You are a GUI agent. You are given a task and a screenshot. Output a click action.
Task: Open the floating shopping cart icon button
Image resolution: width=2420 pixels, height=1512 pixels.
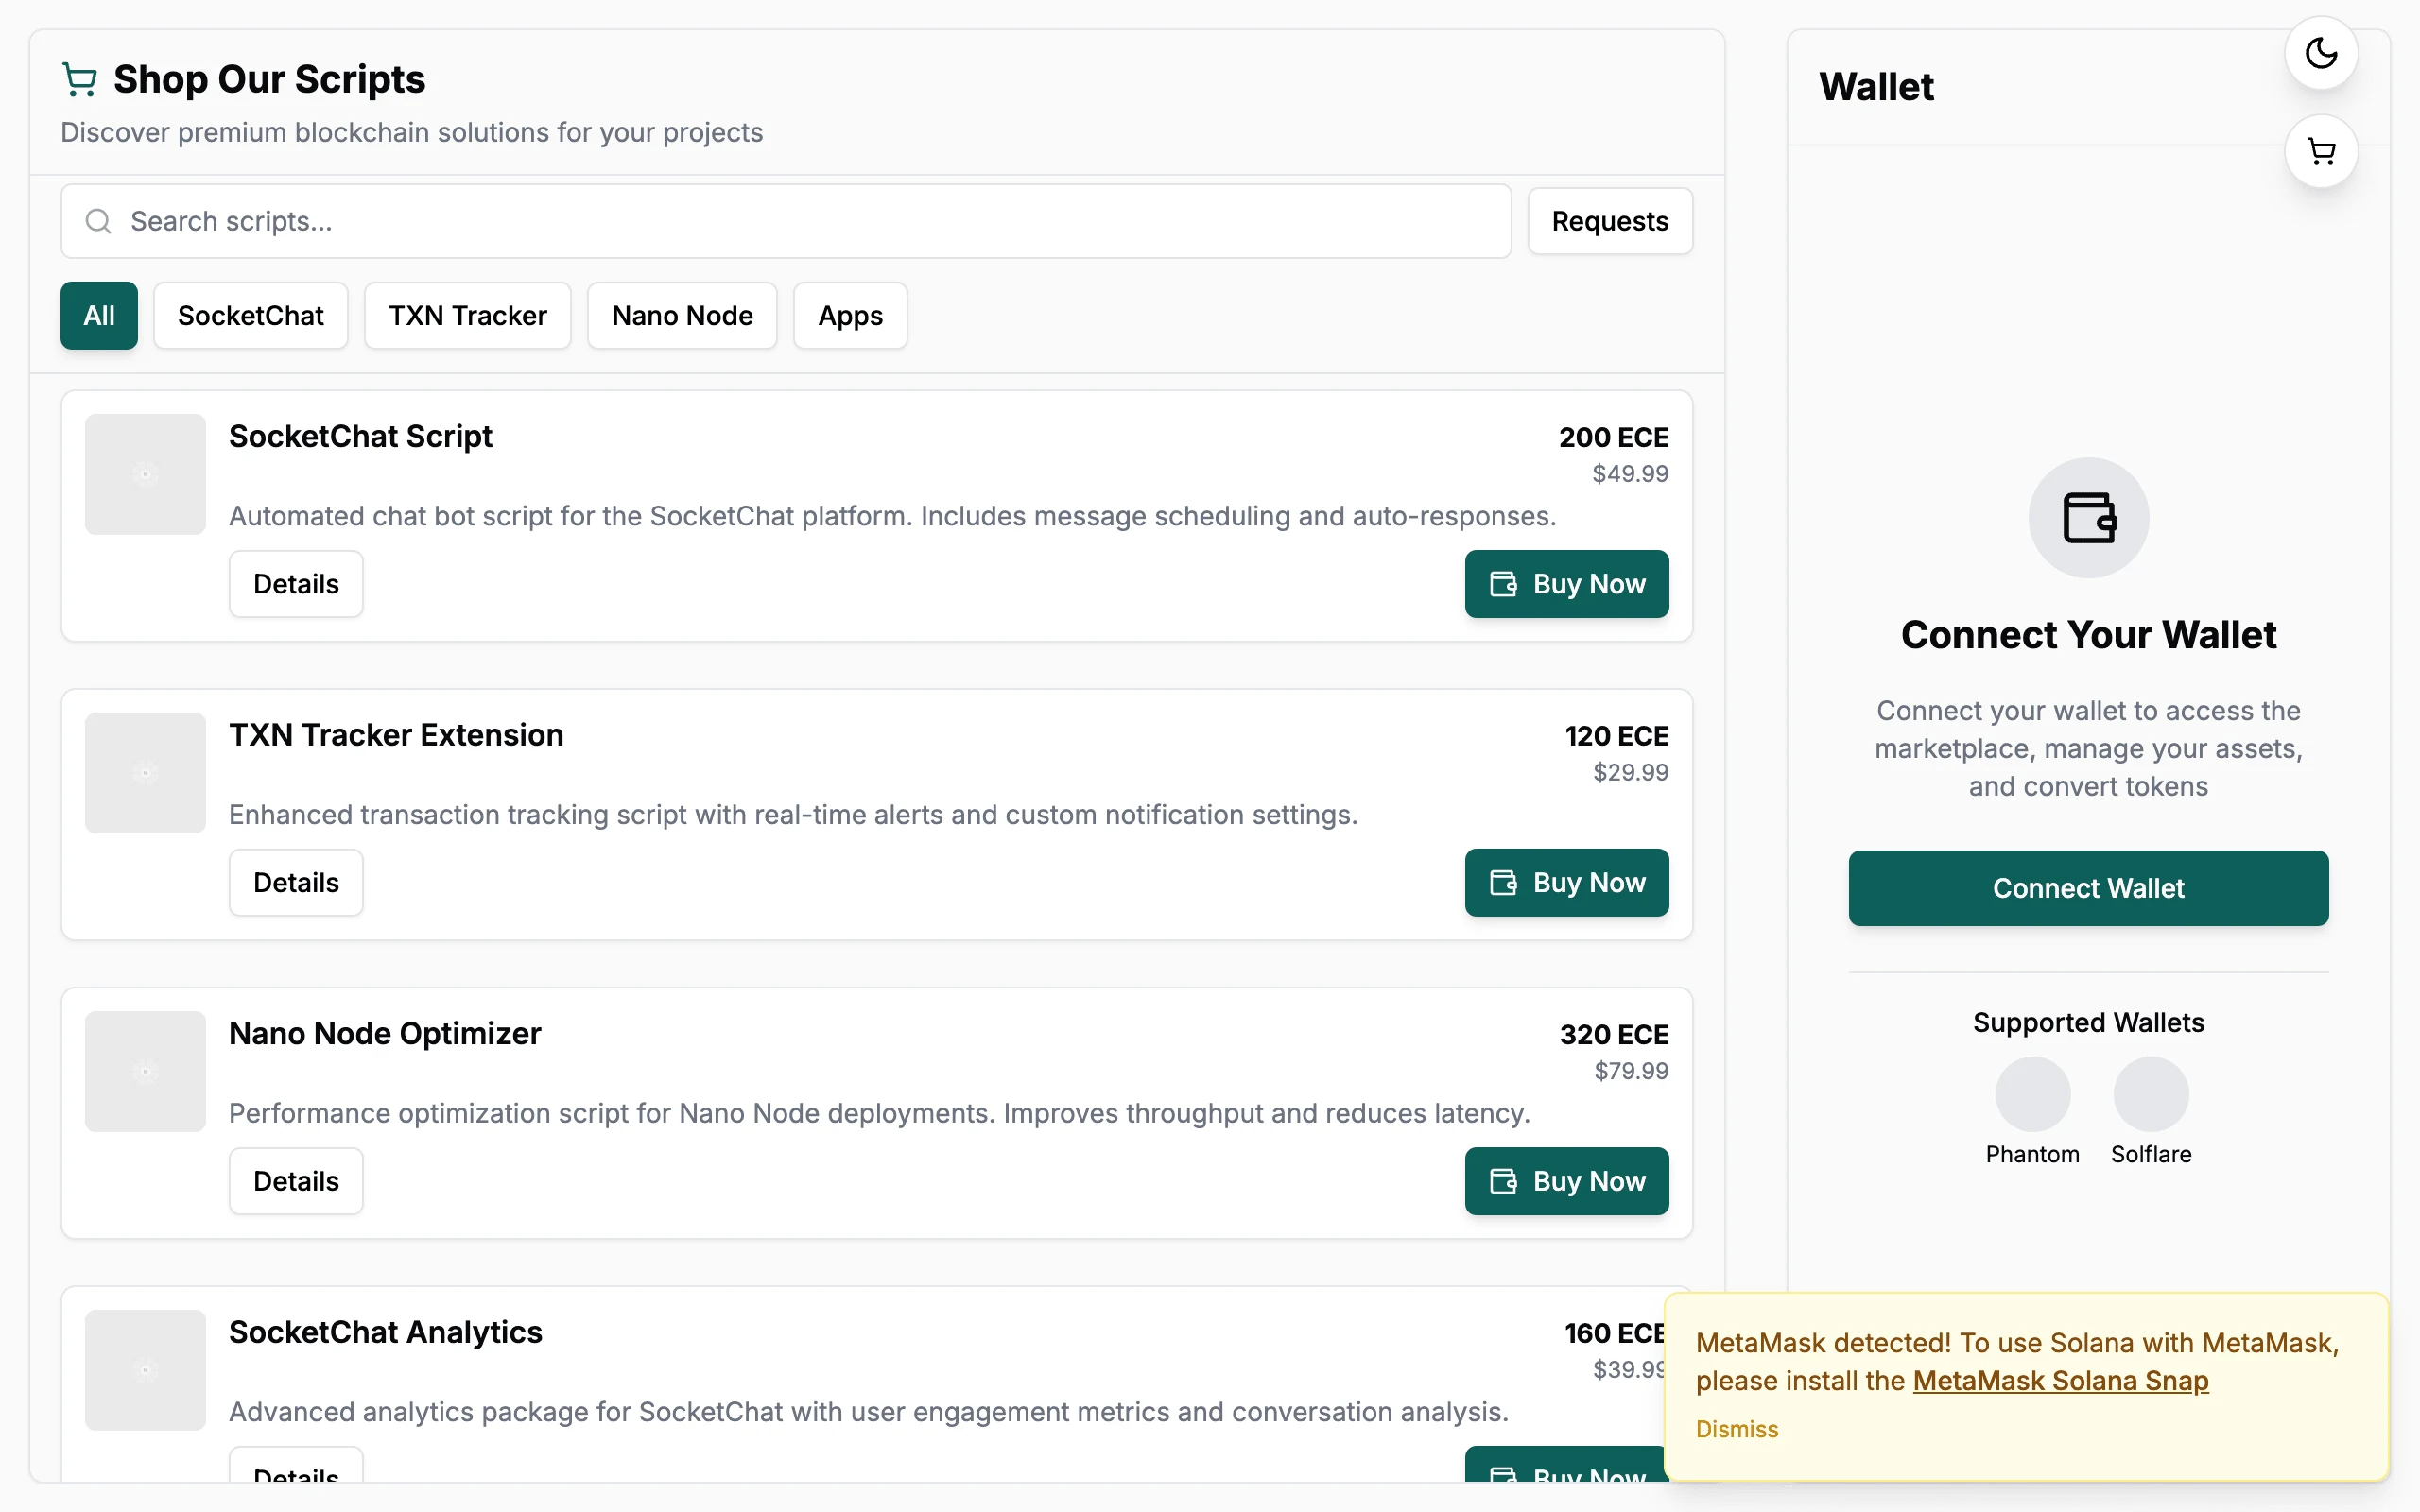point(2321,152)
